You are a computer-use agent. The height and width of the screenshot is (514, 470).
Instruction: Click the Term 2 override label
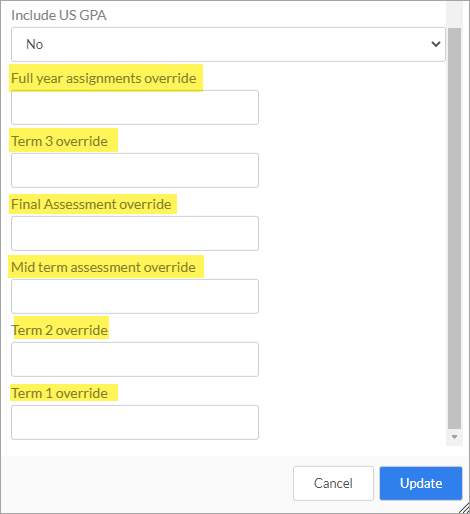60,330
